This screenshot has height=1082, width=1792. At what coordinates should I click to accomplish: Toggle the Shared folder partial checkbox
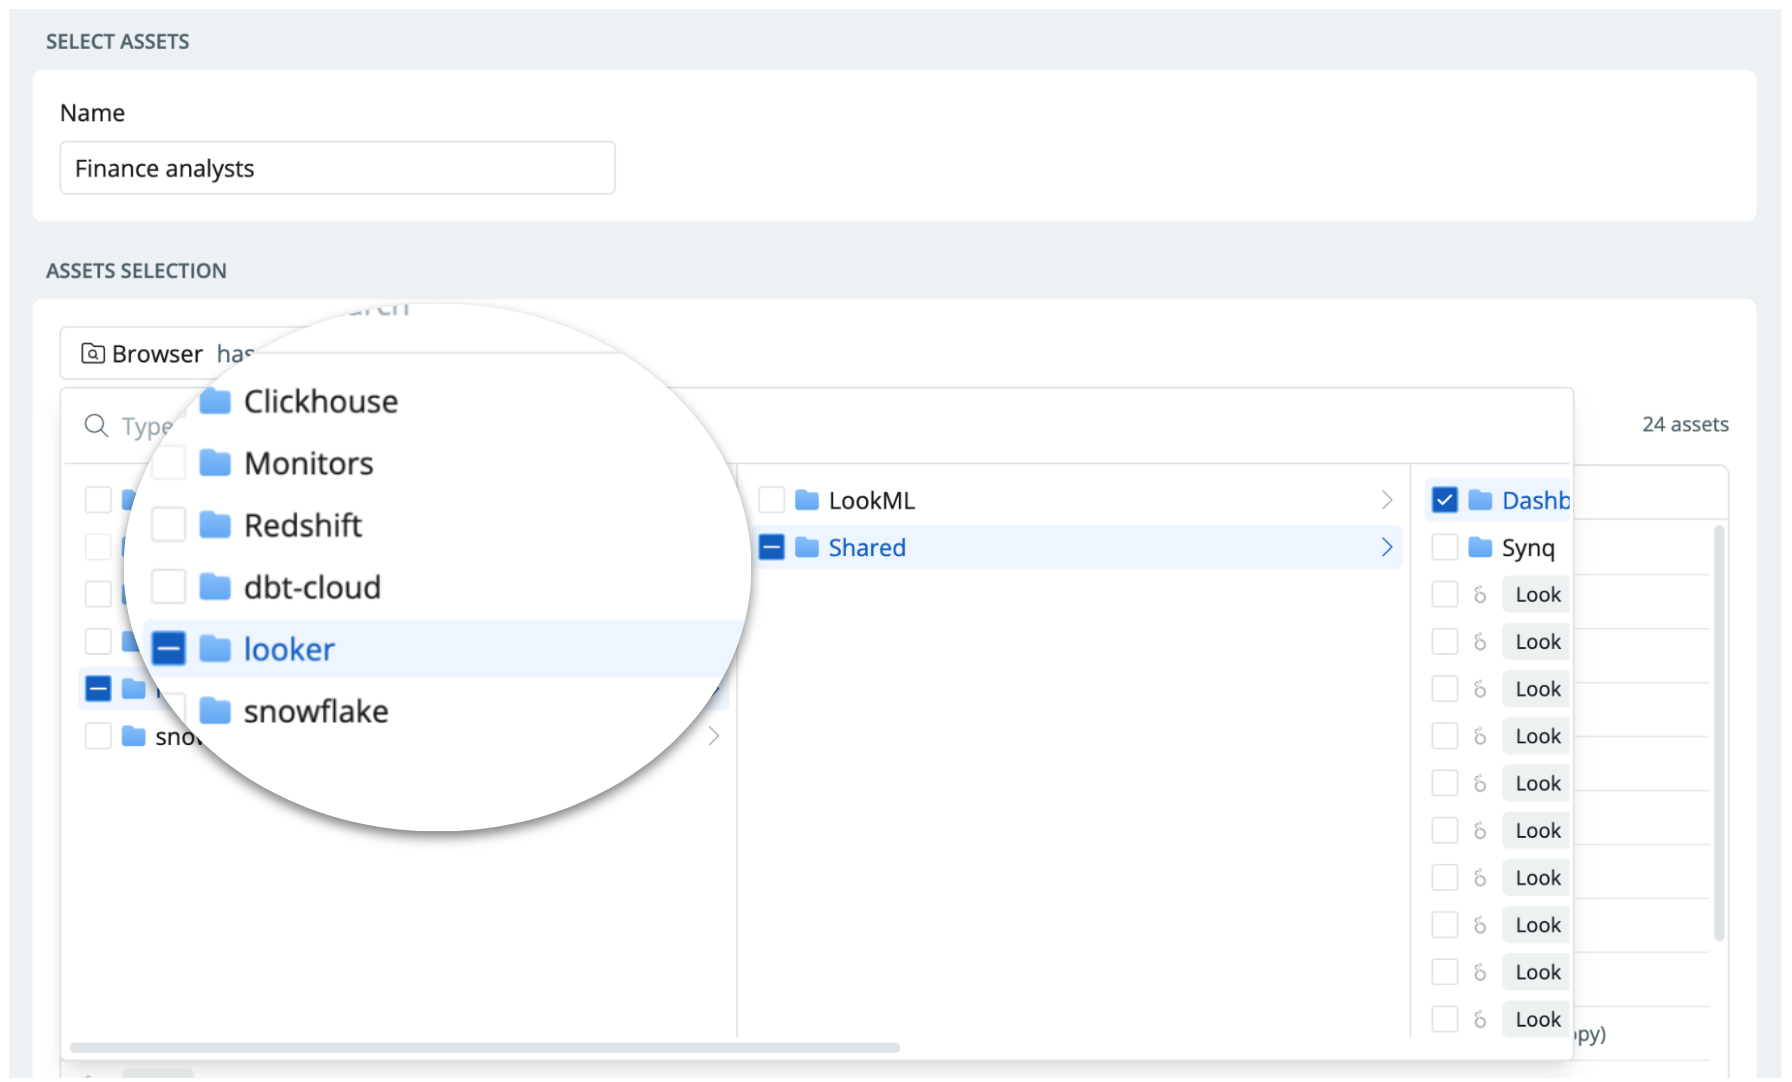point(771,547)
